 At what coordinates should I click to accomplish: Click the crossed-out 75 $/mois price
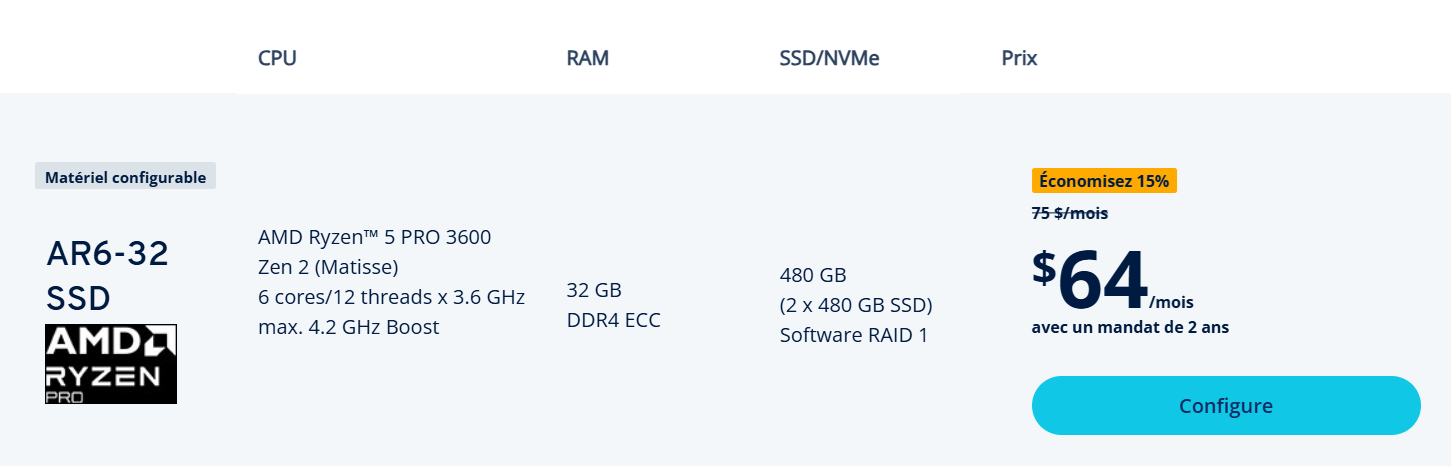(x=1069, y=213)
